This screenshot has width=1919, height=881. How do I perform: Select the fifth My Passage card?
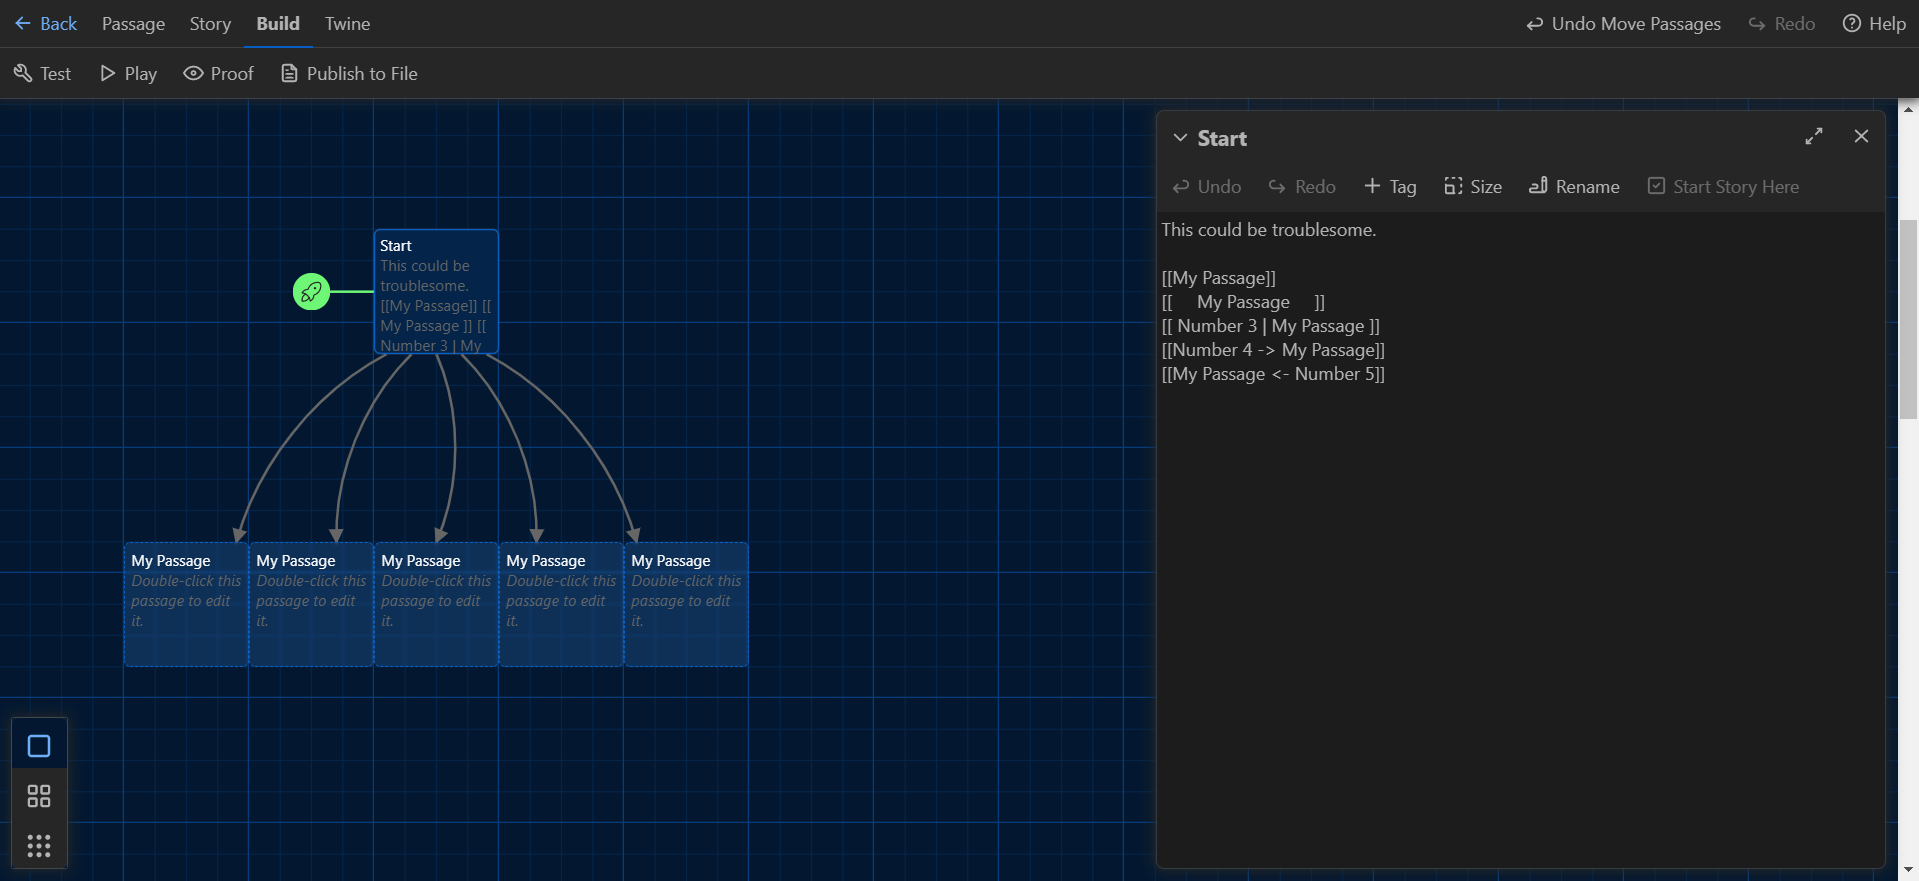coord(686,604)
